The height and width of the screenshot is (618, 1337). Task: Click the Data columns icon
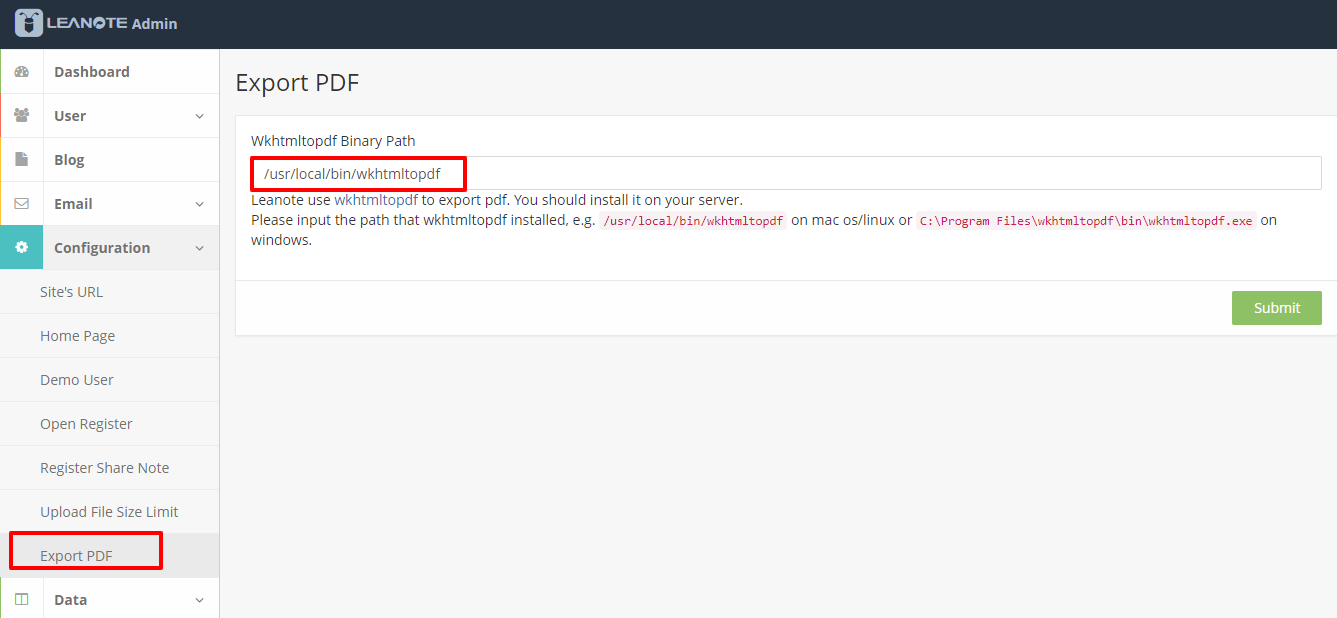click(x=22, y=600)
